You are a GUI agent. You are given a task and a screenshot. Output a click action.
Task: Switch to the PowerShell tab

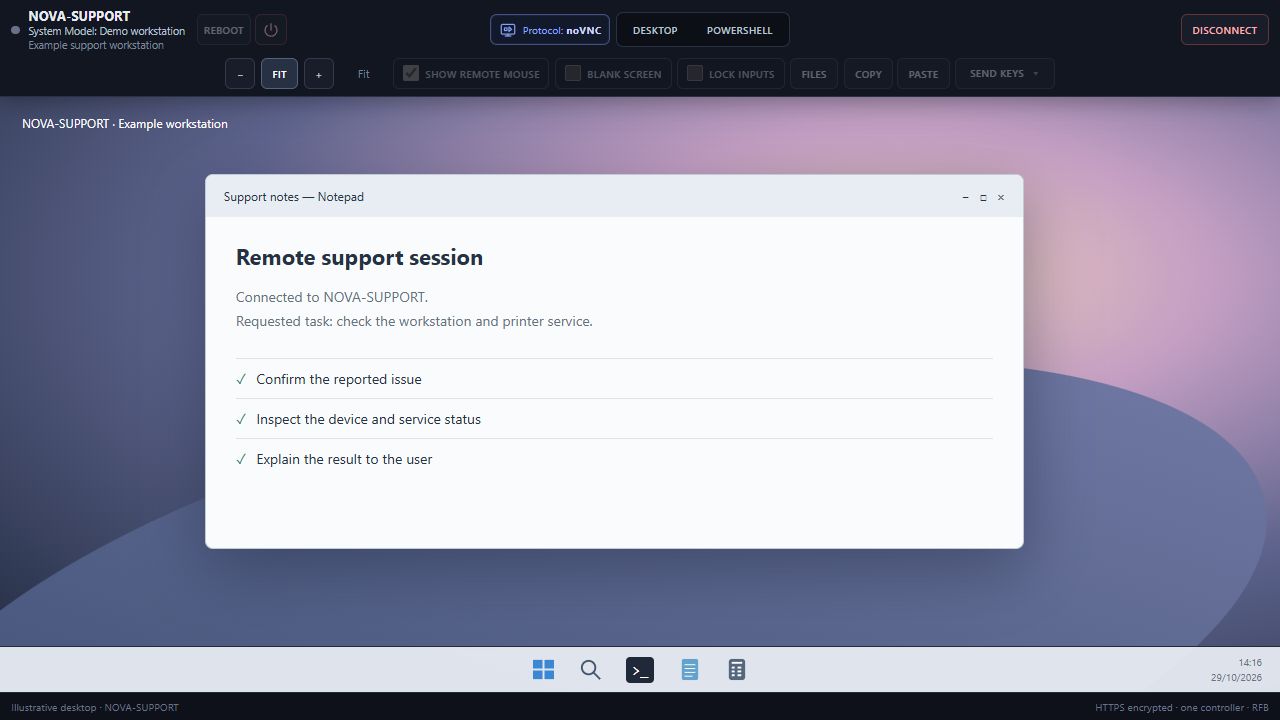pos(739,30)
